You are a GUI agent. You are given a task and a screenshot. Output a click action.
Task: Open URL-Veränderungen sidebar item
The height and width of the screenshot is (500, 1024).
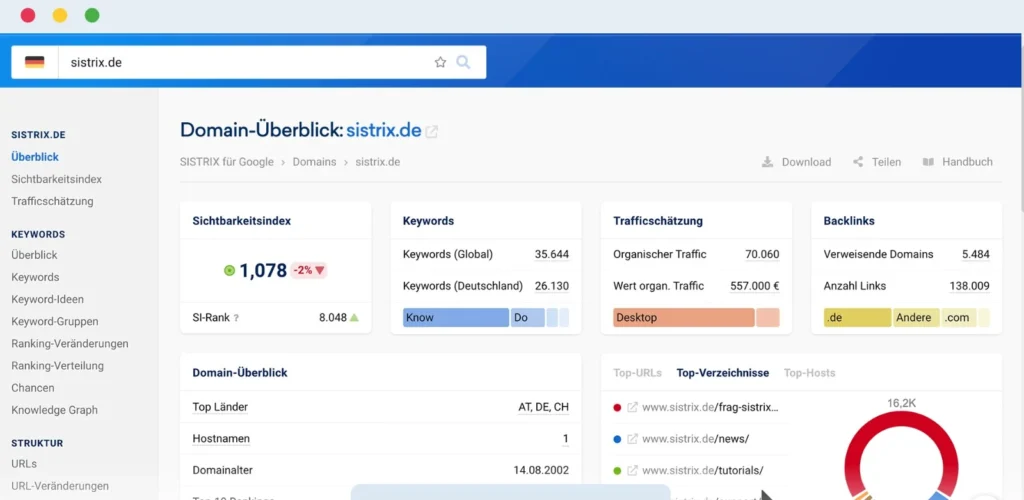point(60,486)
